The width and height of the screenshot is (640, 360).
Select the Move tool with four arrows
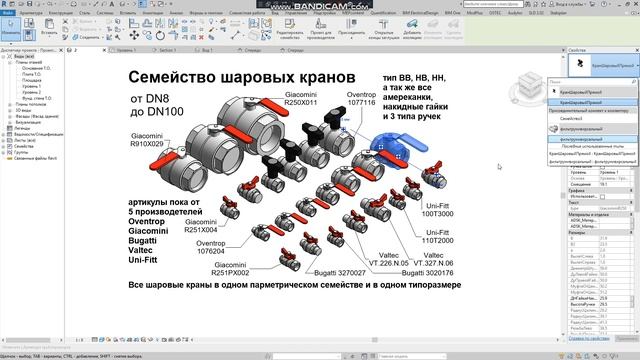tap(134, 36)
